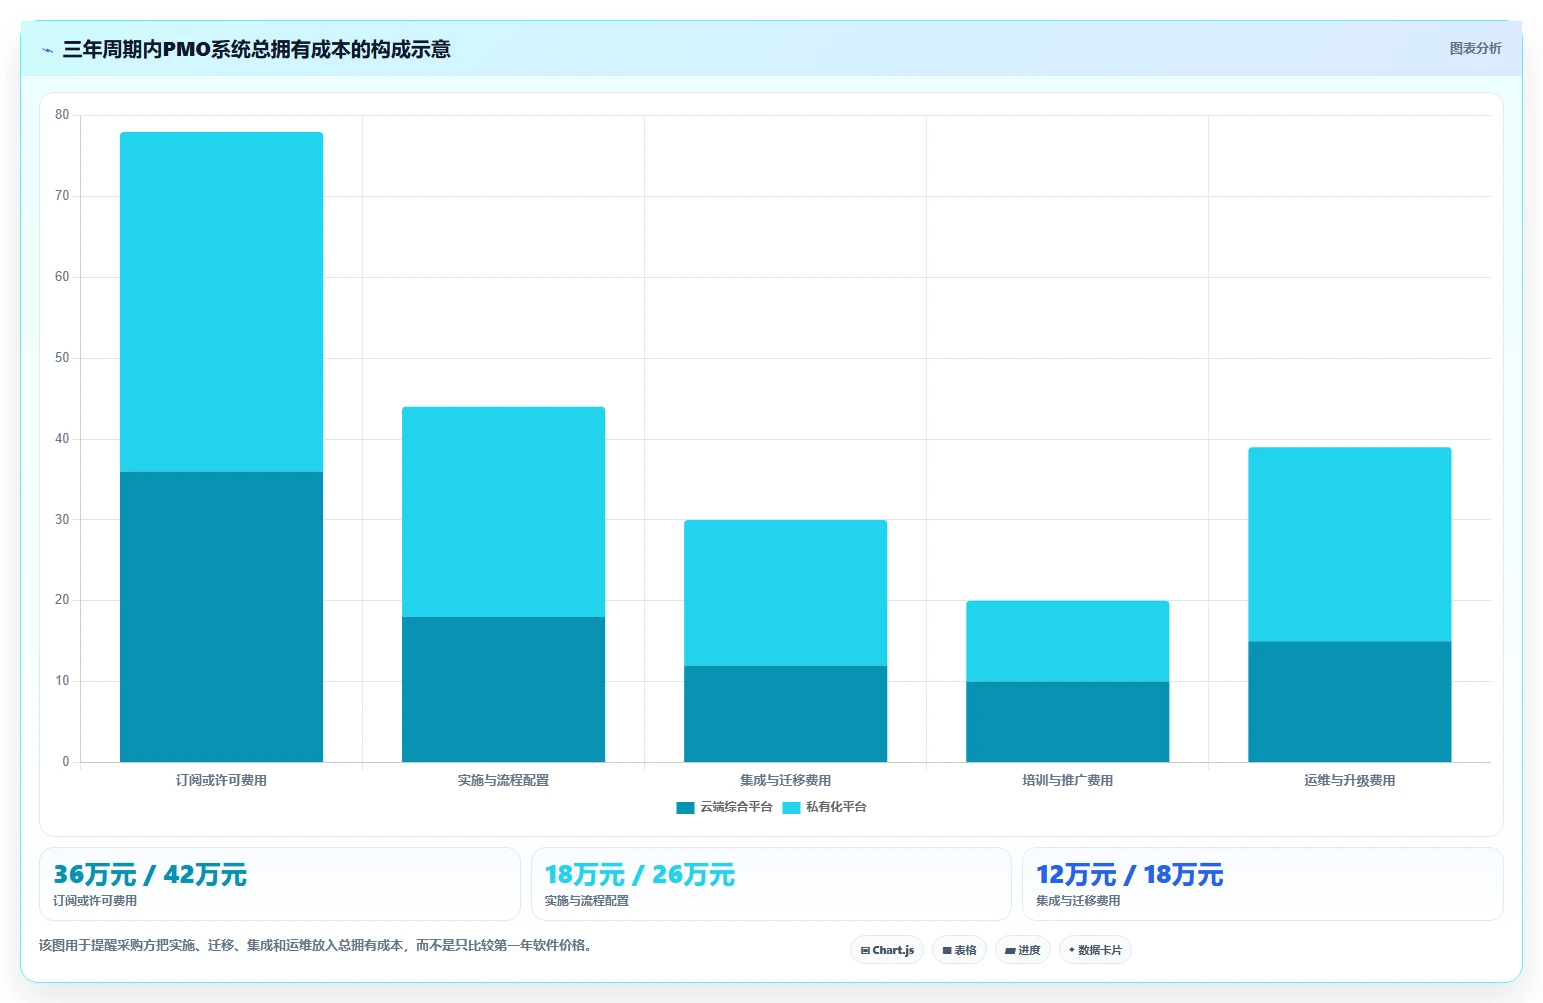This screenshot has height=1003, width=1543.
Task: Click light bar segment of 集成与迁移费用
Action: 785,593
